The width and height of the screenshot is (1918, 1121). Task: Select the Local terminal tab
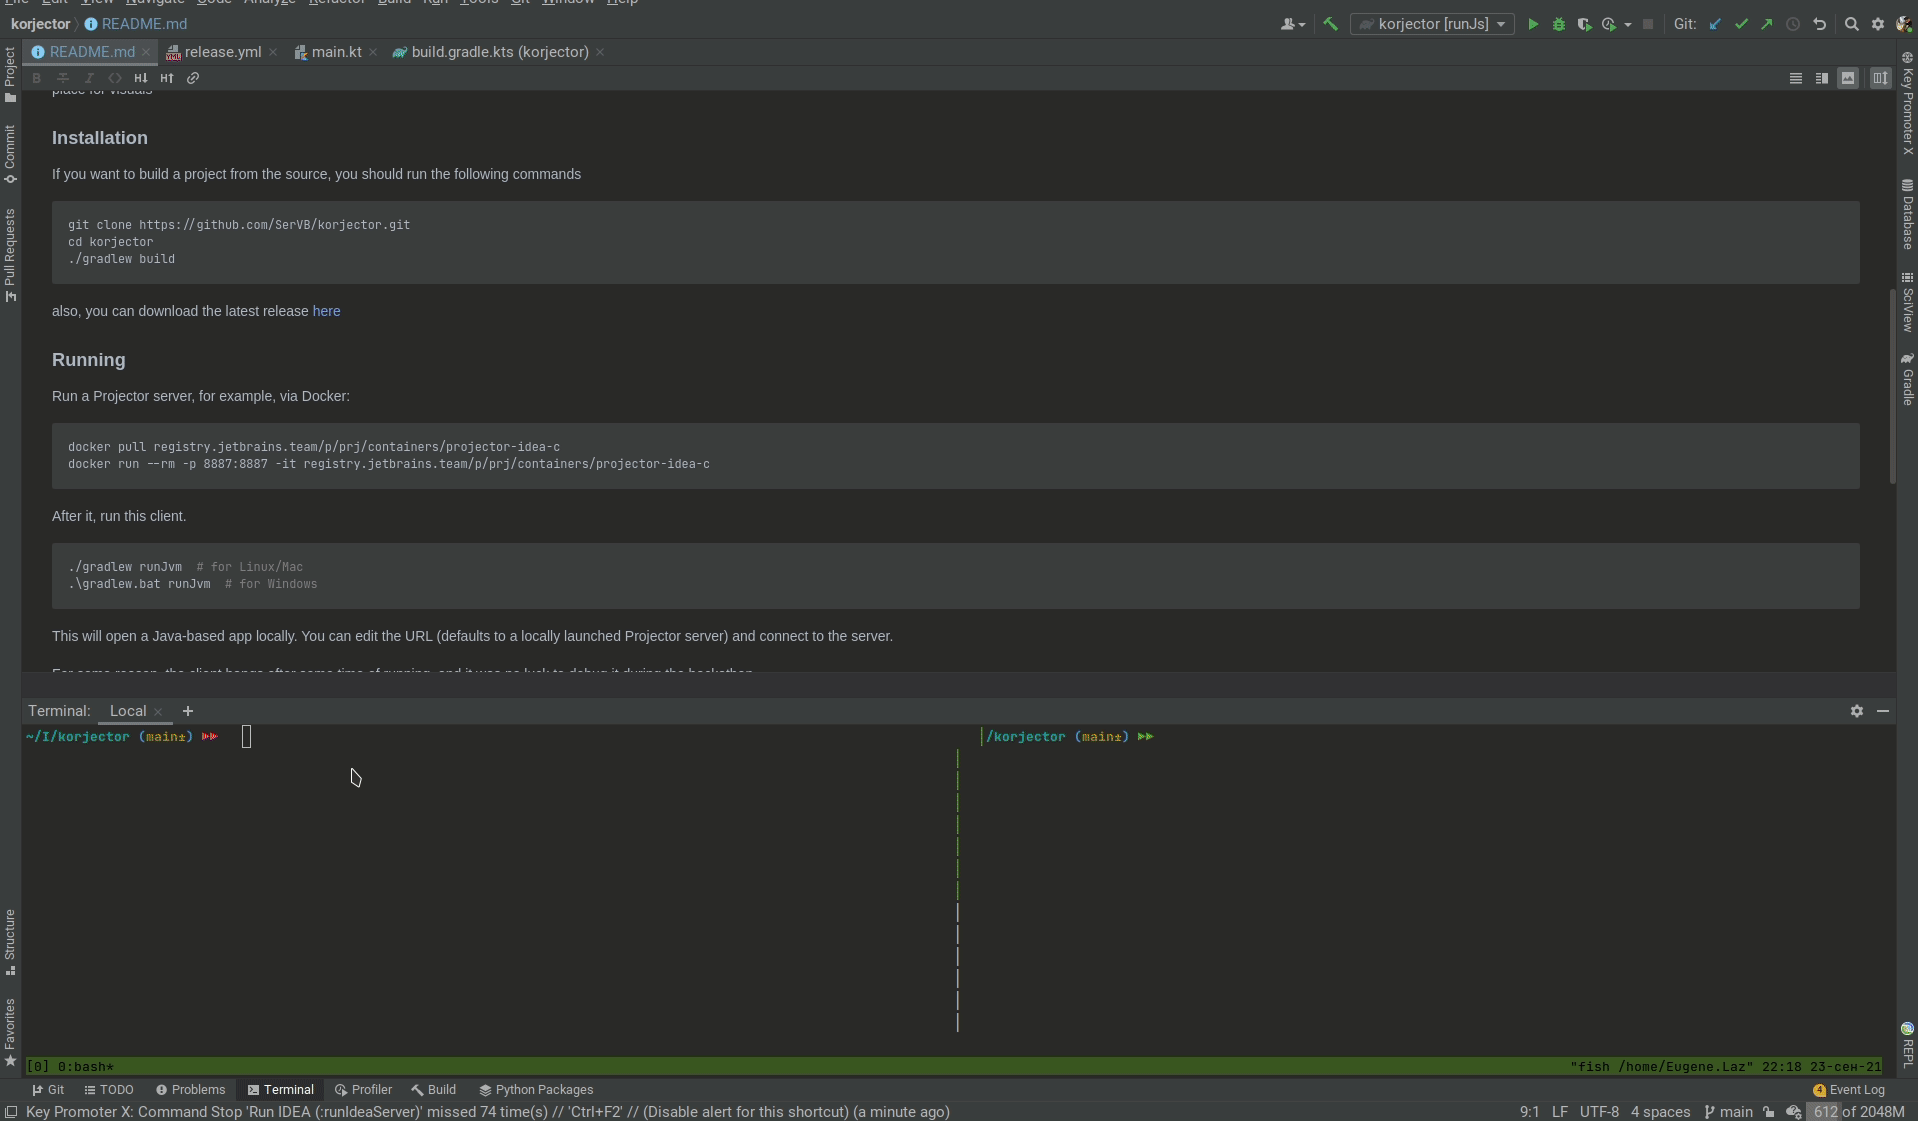click(127, 711)
